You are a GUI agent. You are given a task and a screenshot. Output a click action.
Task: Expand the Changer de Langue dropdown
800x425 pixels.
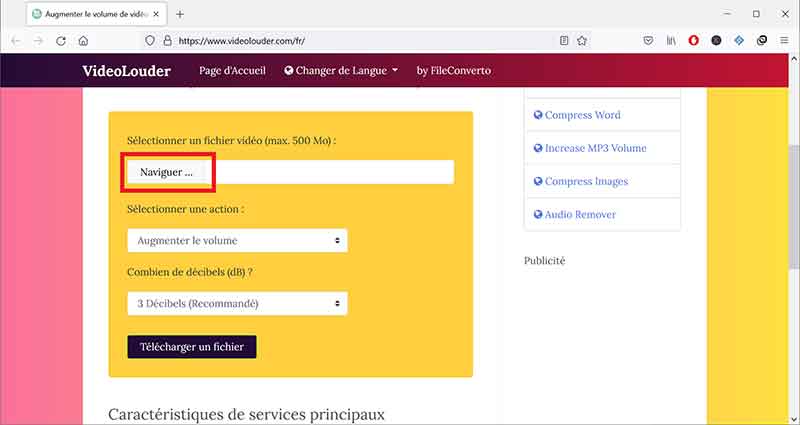click(341, 71)
